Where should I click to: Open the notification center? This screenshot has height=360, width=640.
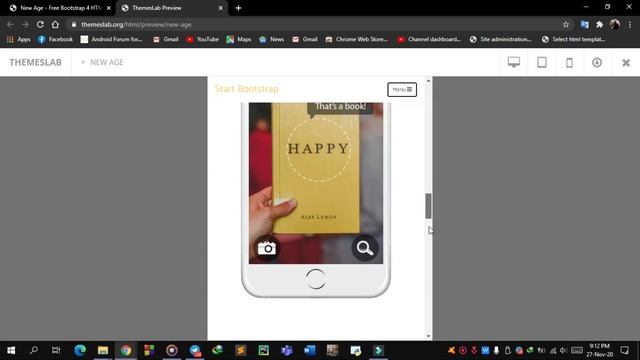click(624, 350)
